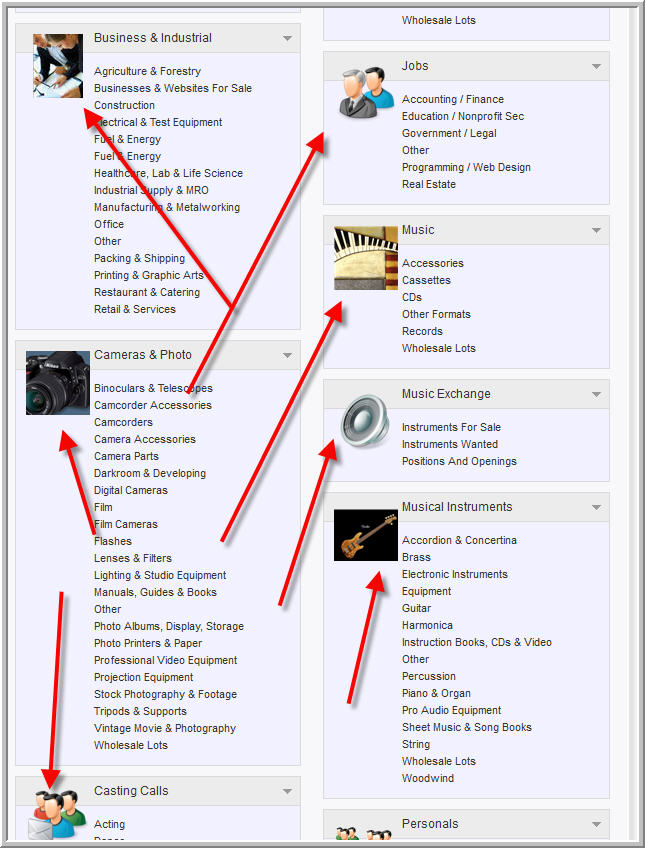Open Manufacturing & Metalworking link

[167, 207]
